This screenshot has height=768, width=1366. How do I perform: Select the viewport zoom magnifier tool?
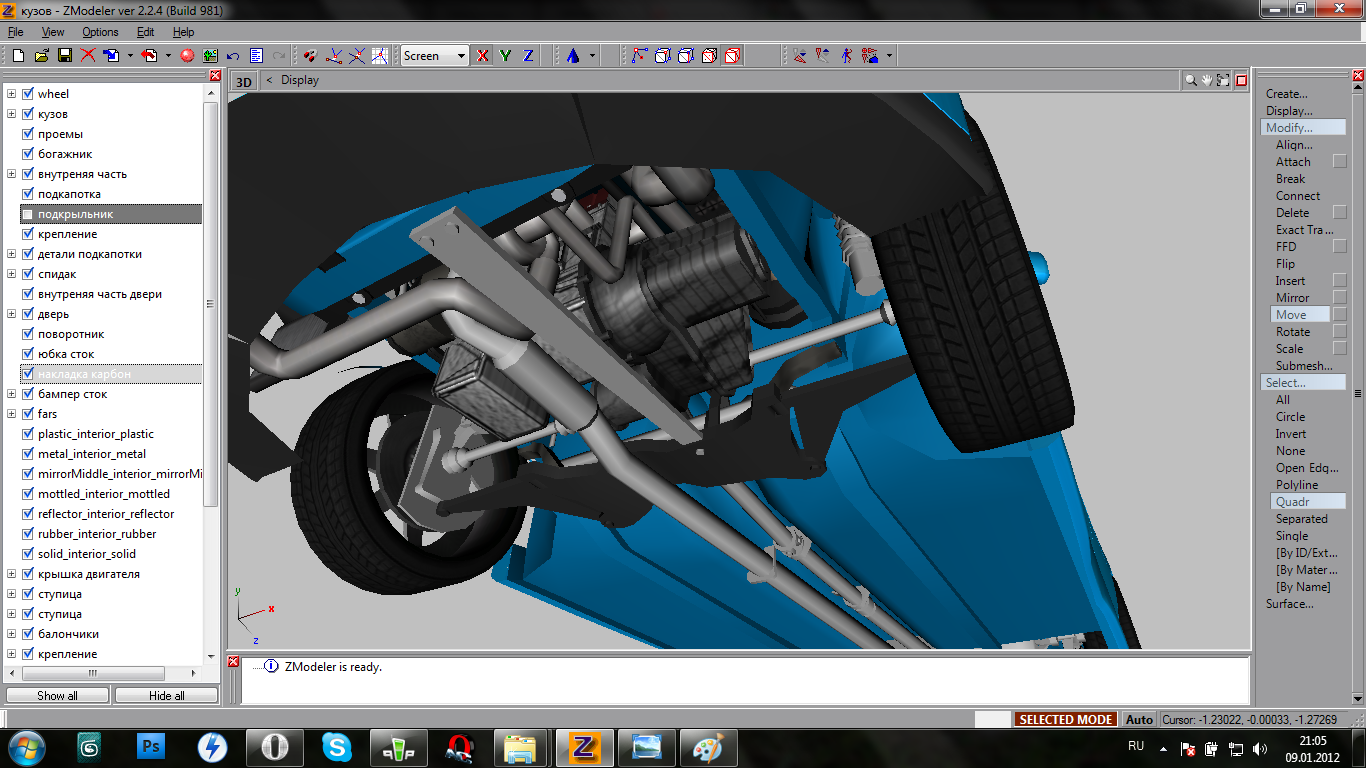coord(1190,80)
